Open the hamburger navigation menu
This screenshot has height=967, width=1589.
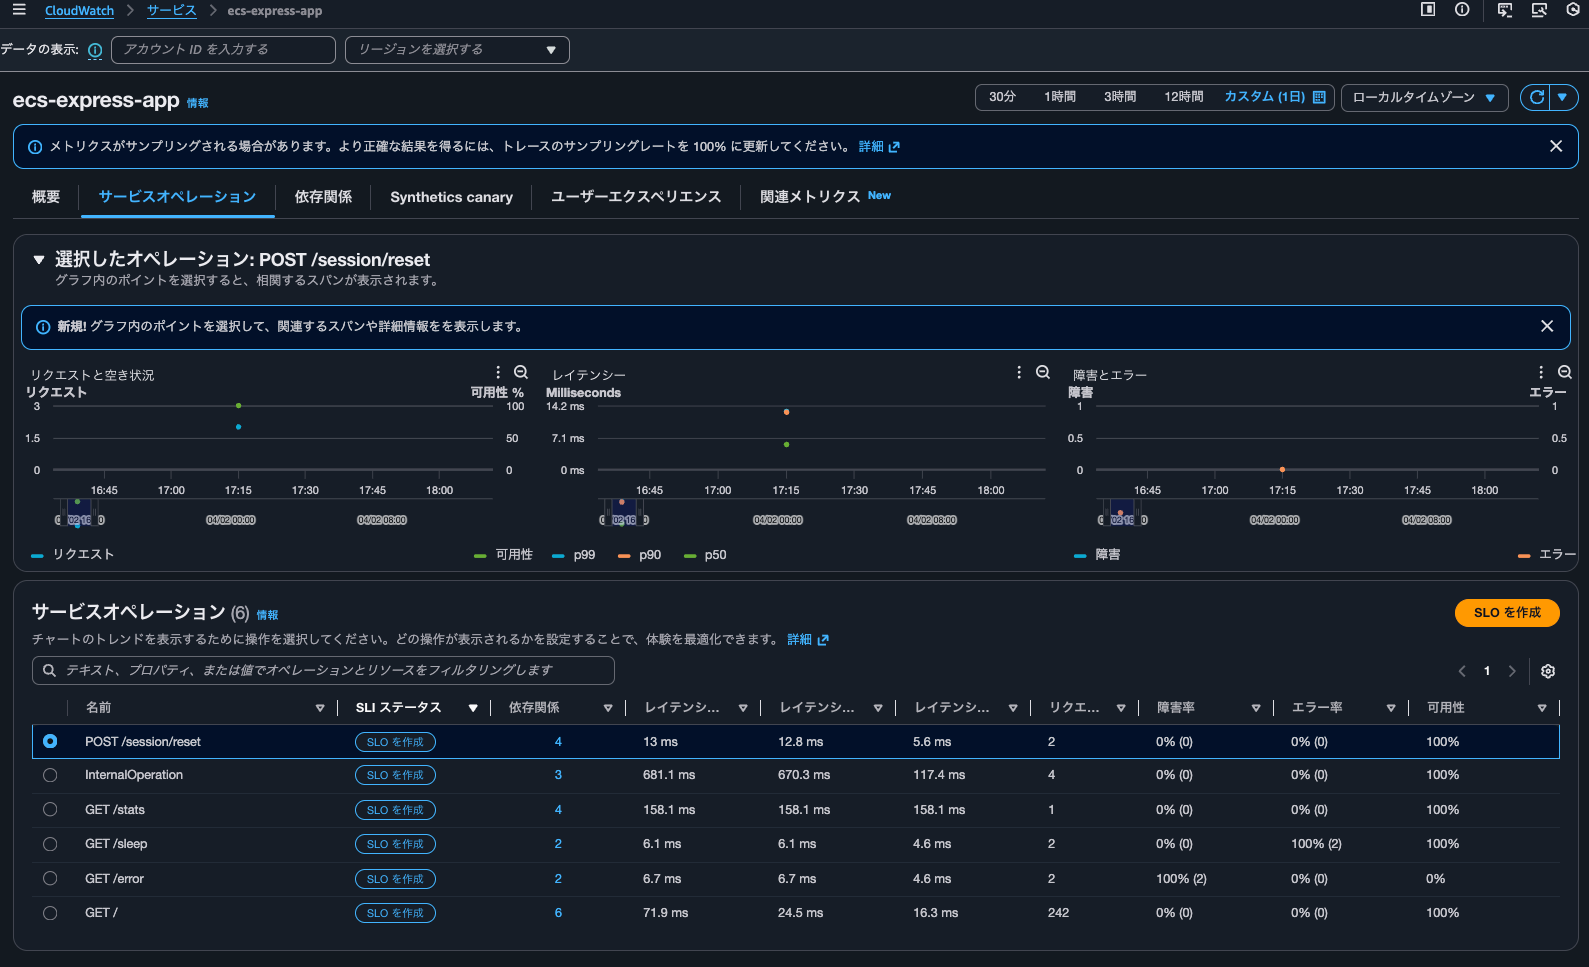[19, 10]
